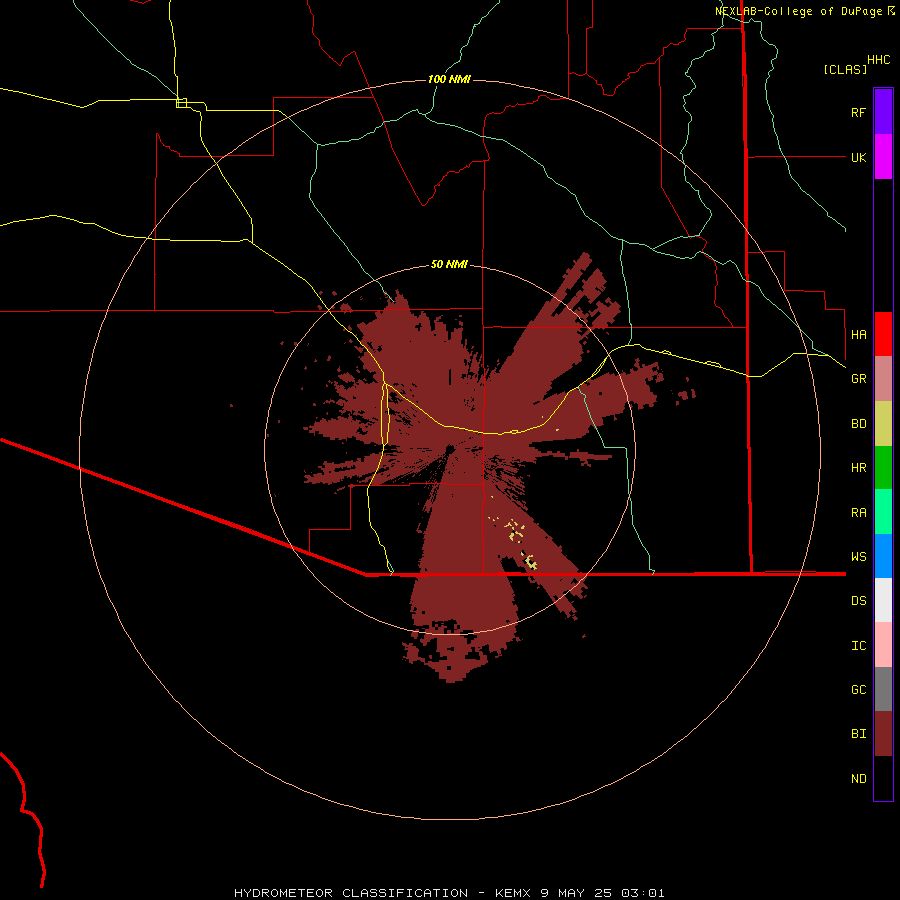This screenshot has width=900, height=900.
Task: Click the BD legend label
Action: pyautogui.click(x=858, y=424)
